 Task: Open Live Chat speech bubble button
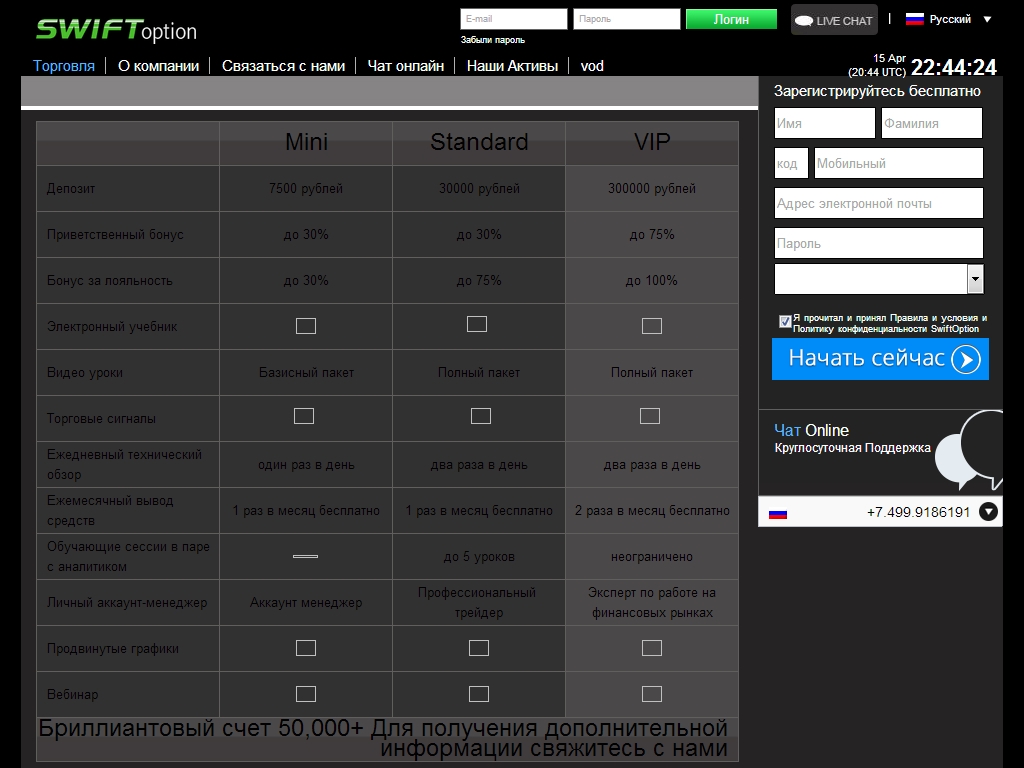pyautogui.click(x=834, y=20)
